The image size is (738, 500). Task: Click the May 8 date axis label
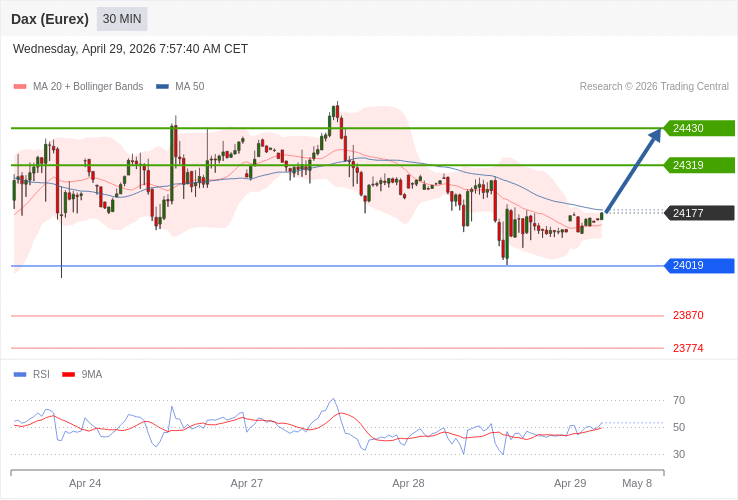pos(637,483)
